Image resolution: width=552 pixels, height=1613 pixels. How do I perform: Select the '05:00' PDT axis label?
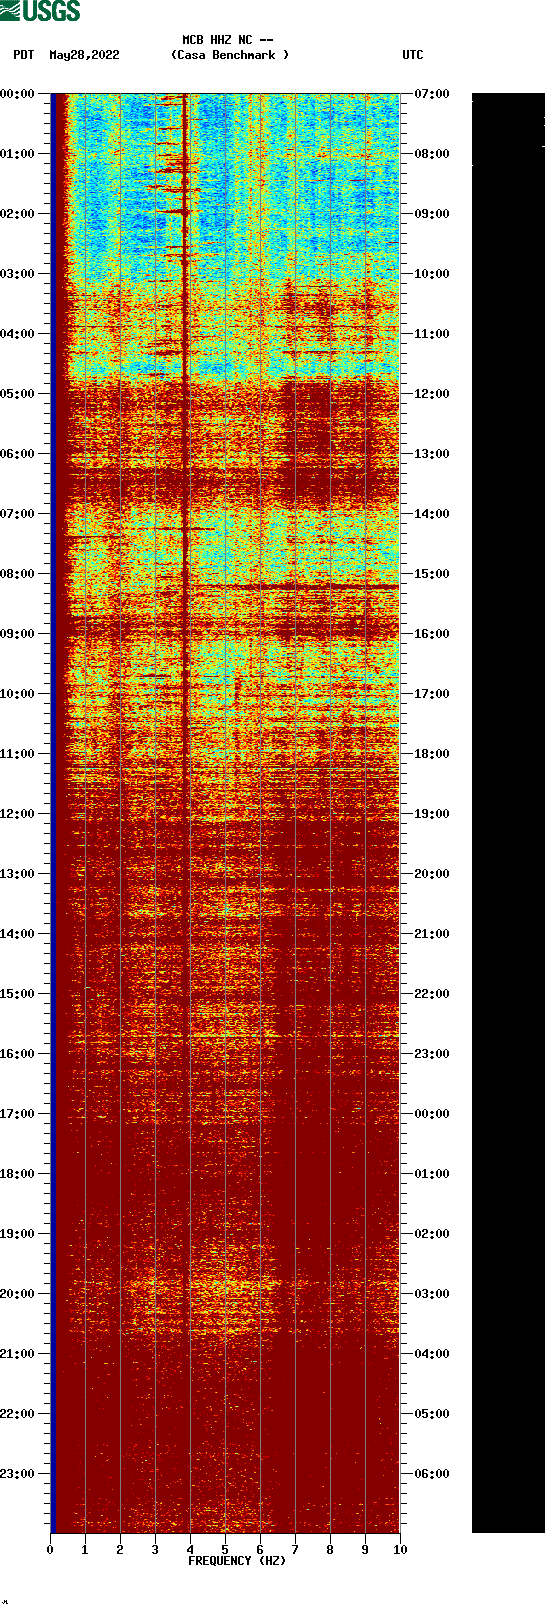[x=18, y=394]
